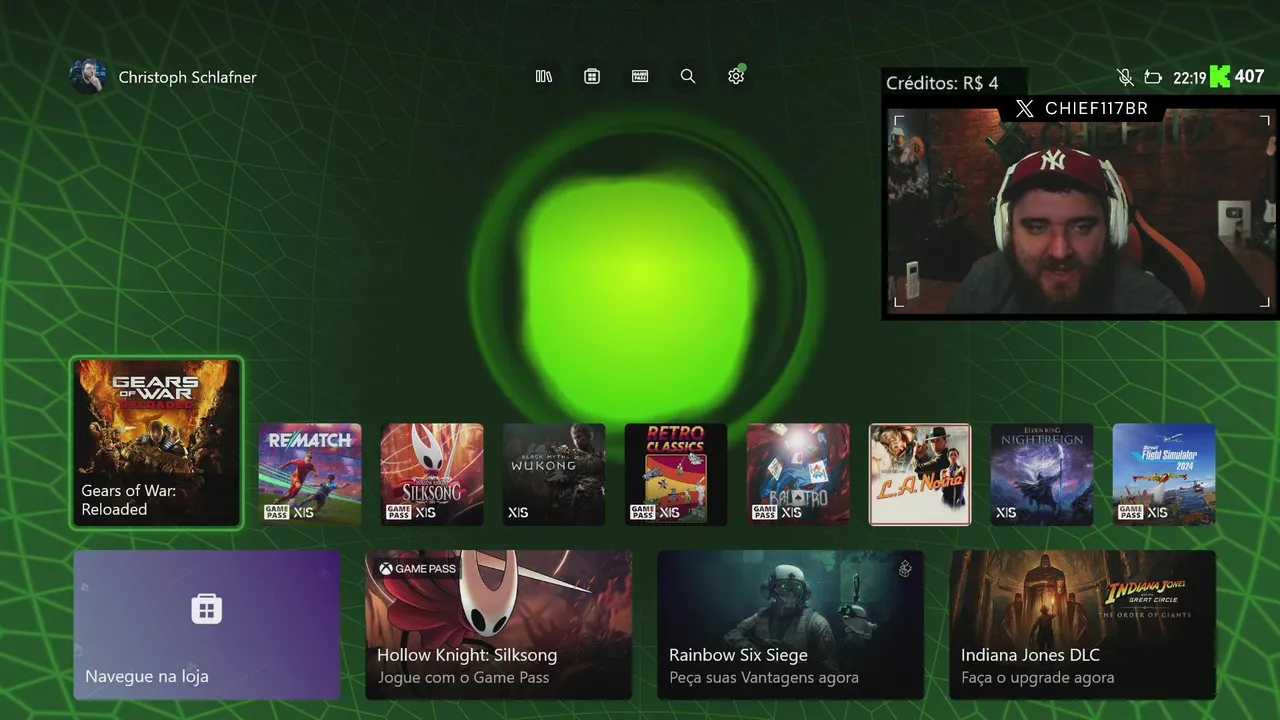Open the L.A. Noire game tile
The width and height of the screenshot is (1280, 720).
click(x=920, y=475)
